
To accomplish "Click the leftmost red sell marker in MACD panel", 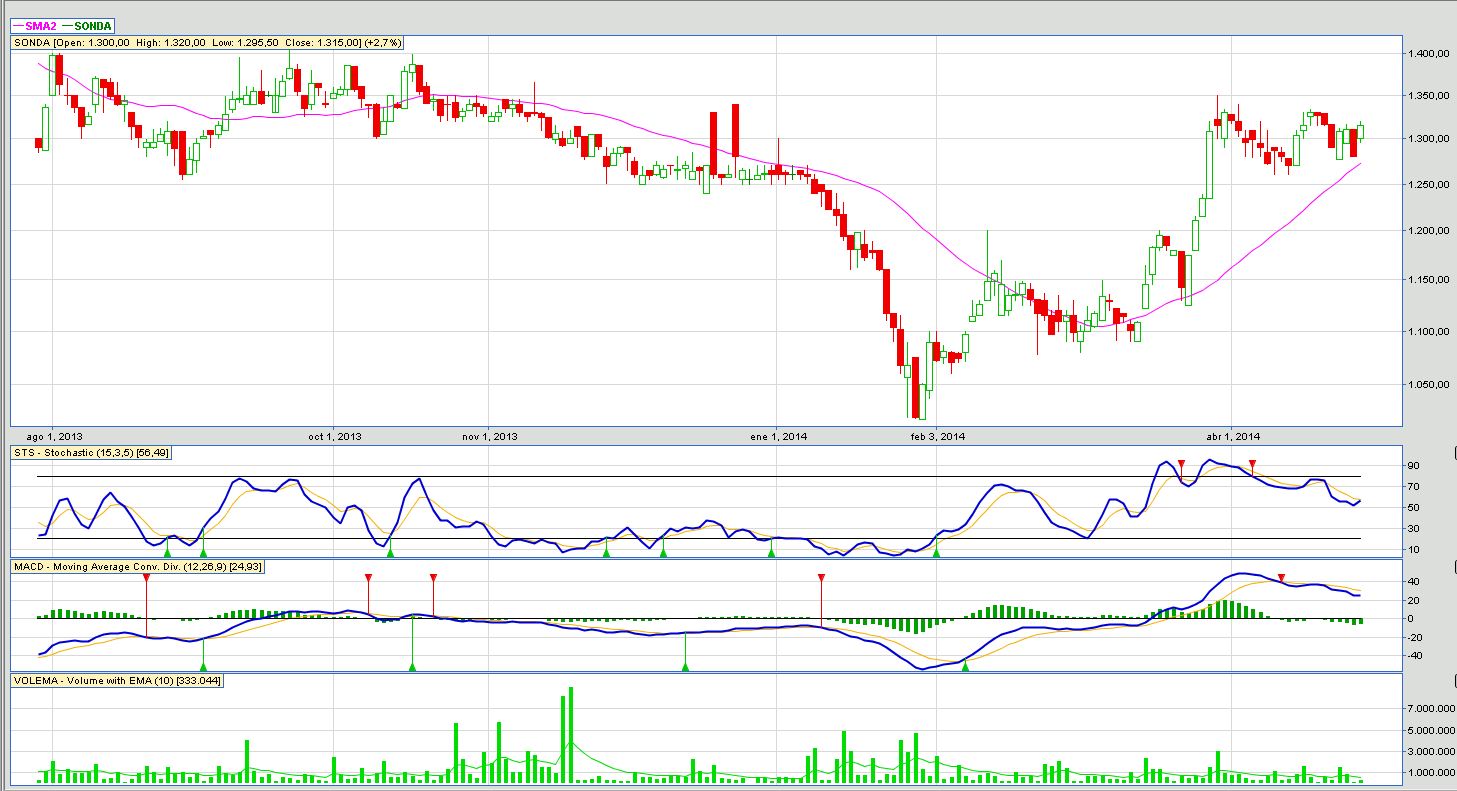I will [x=146, y=578].
